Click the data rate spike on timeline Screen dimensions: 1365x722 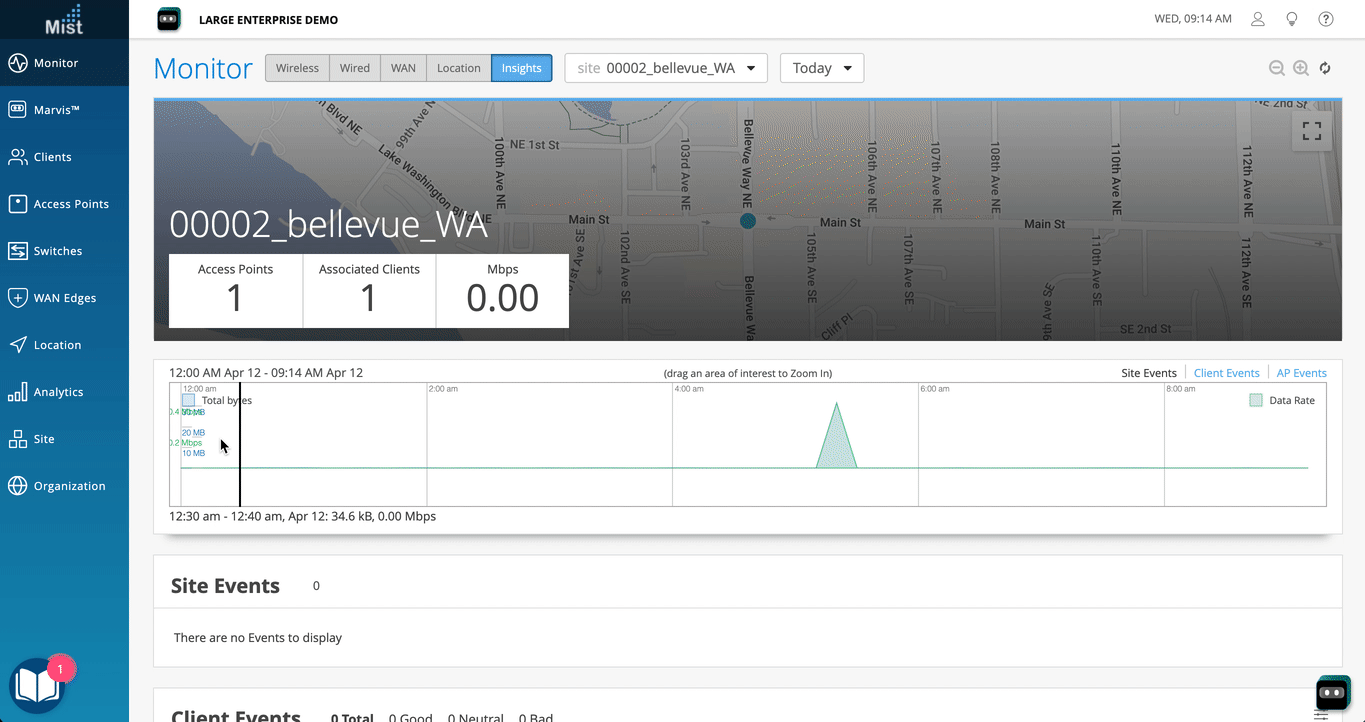[837, 445]
